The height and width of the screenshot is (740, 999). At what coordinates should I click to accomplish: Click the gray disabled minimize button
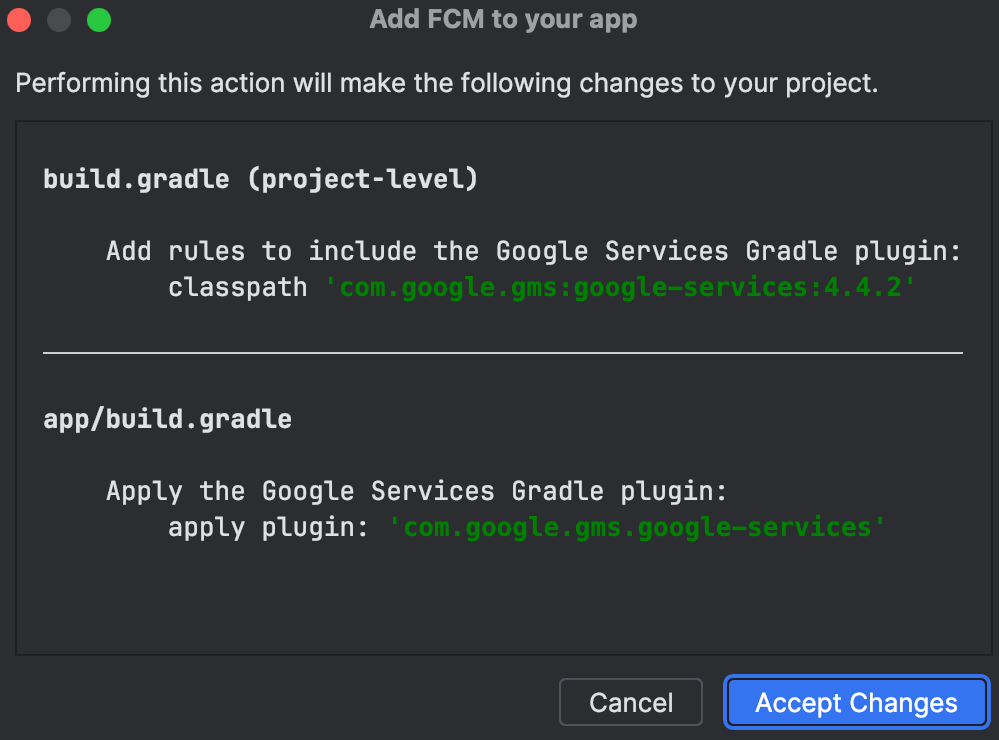tap(59, 20)
